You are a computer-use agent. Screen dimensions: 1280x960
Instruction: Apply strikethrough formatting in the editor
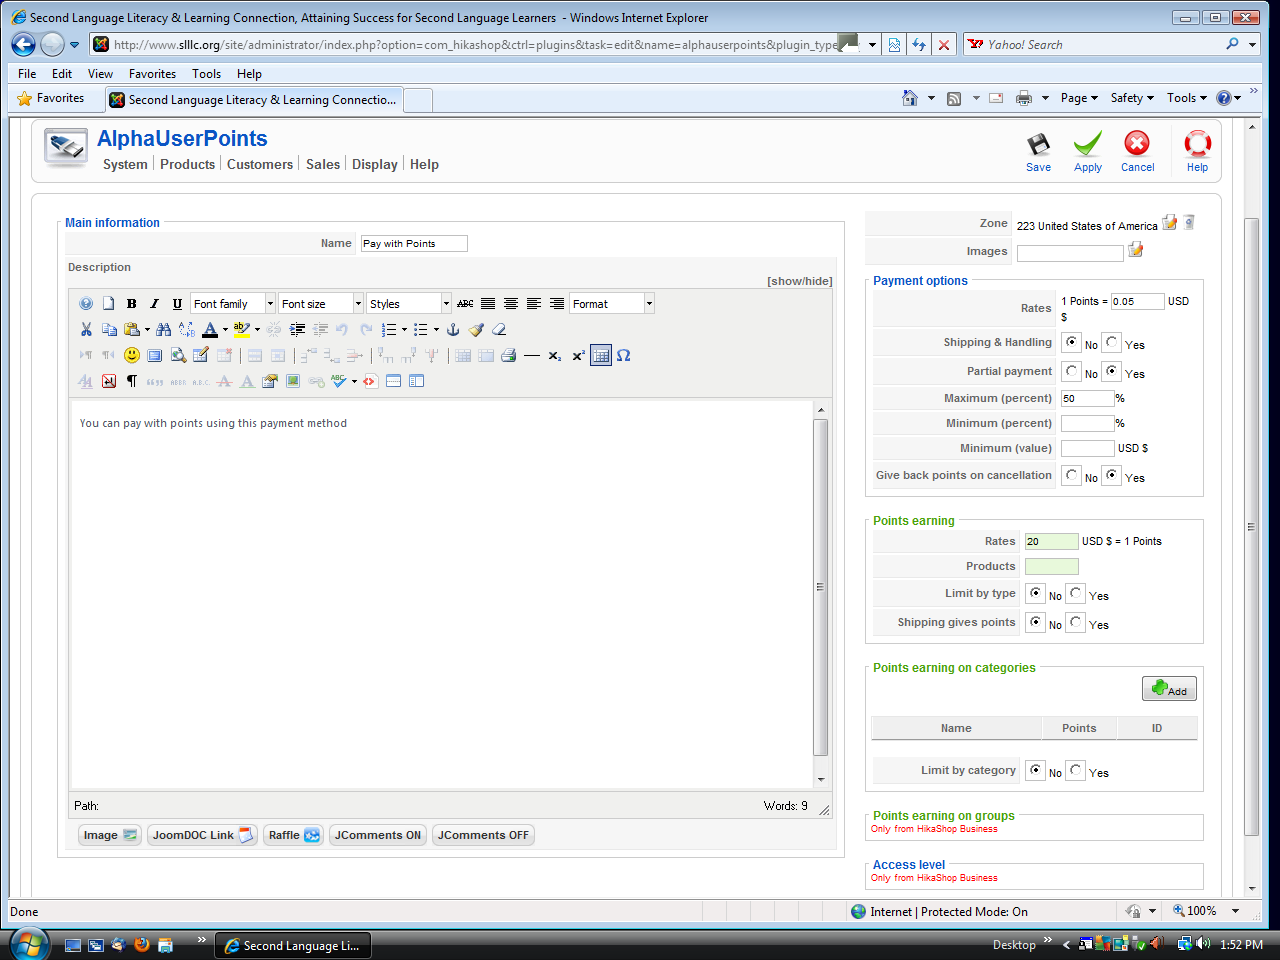pyautogui.click(x=465, y=304)
